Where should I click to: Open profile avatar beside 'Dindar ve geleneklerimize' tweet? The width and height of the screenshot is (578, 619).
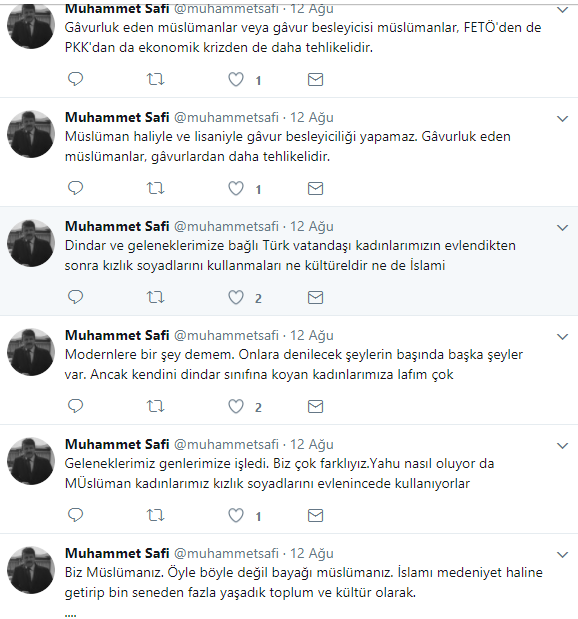pos(31,243)
